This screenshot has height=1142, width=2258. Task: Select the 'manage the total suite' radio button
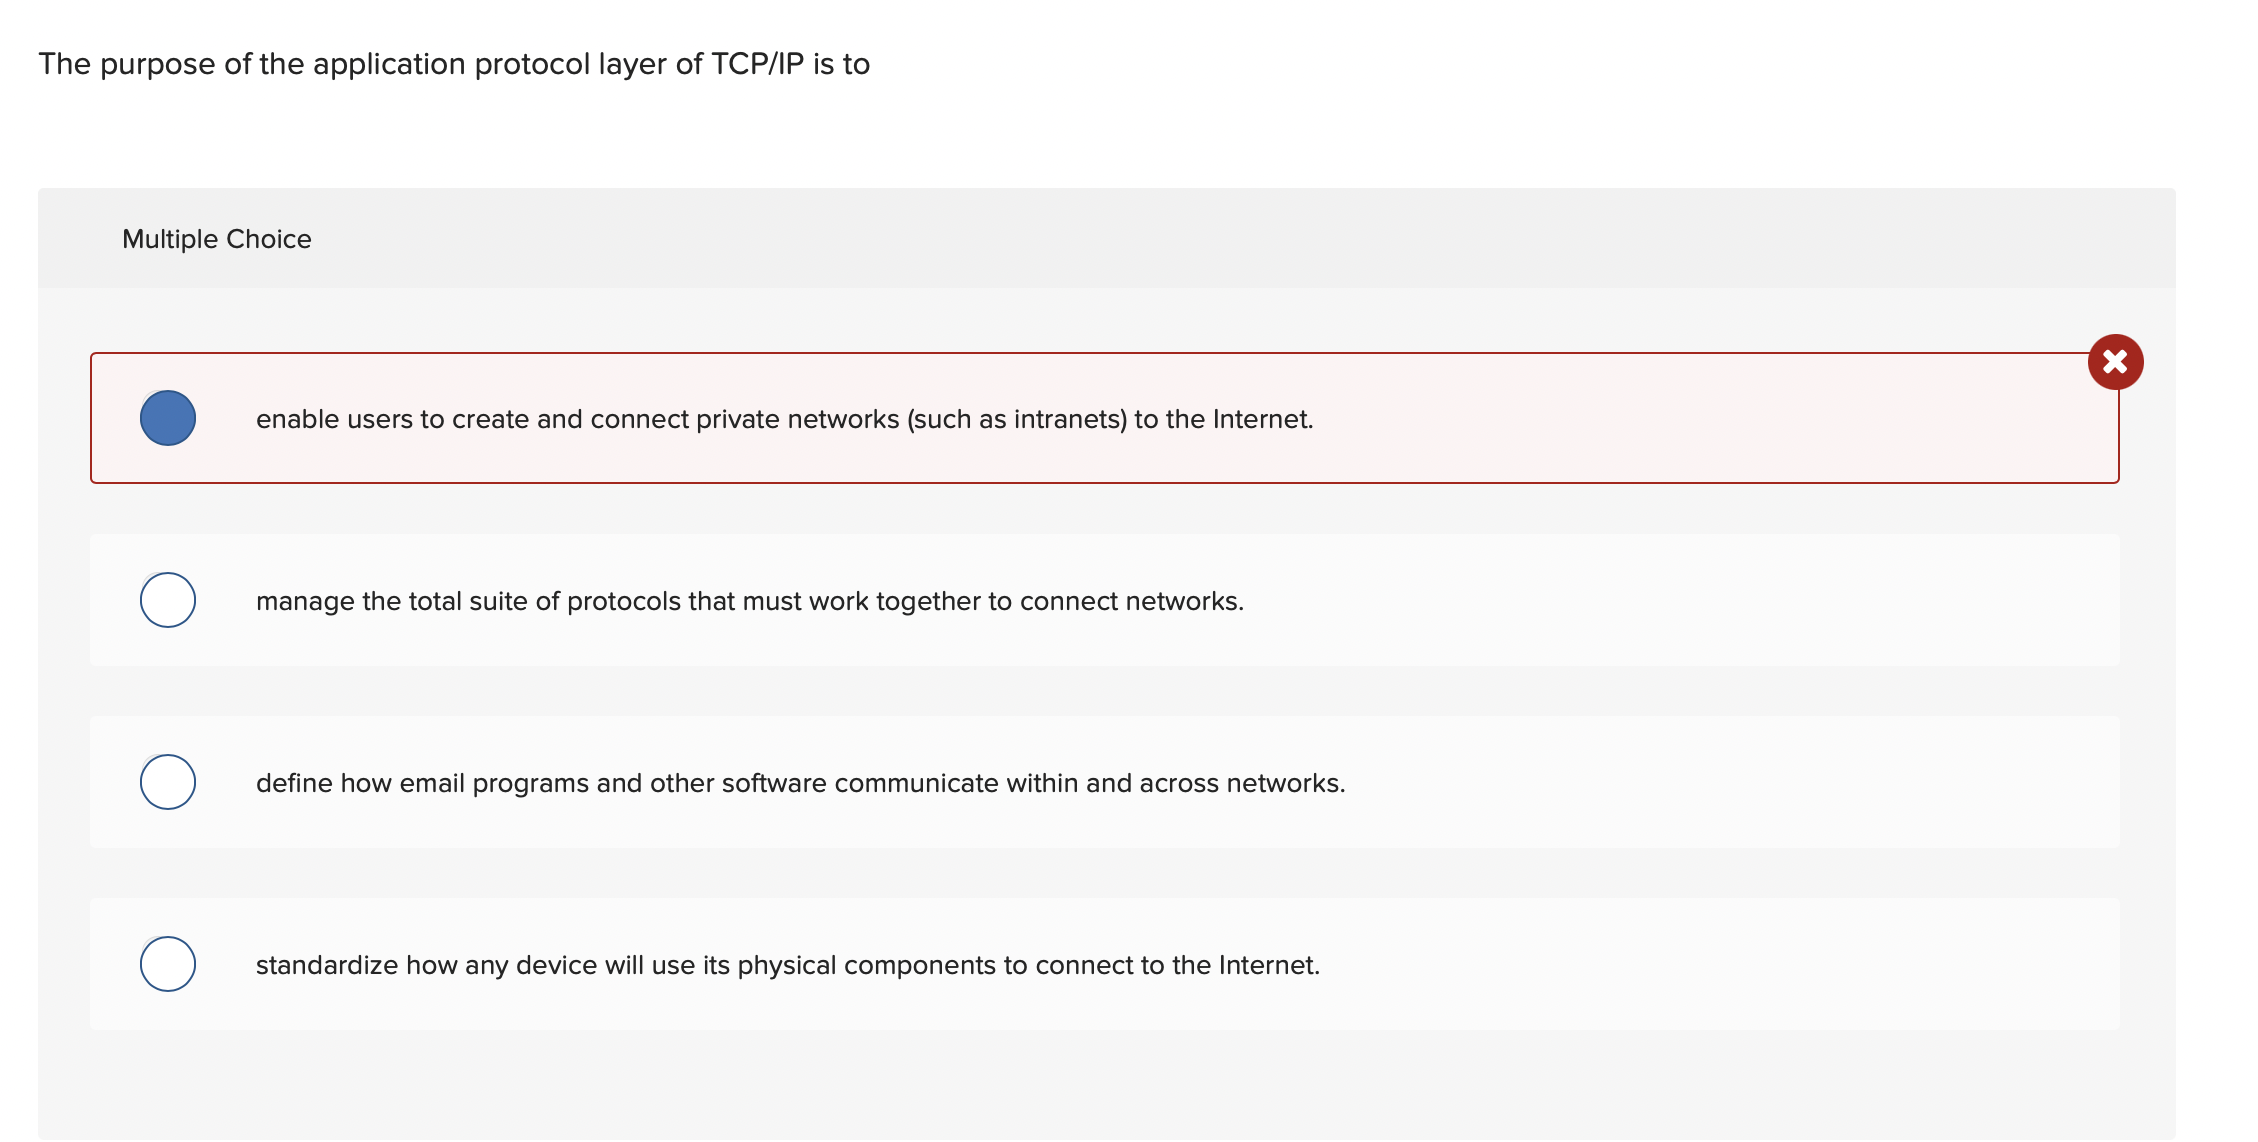click(x=168, y=600)
